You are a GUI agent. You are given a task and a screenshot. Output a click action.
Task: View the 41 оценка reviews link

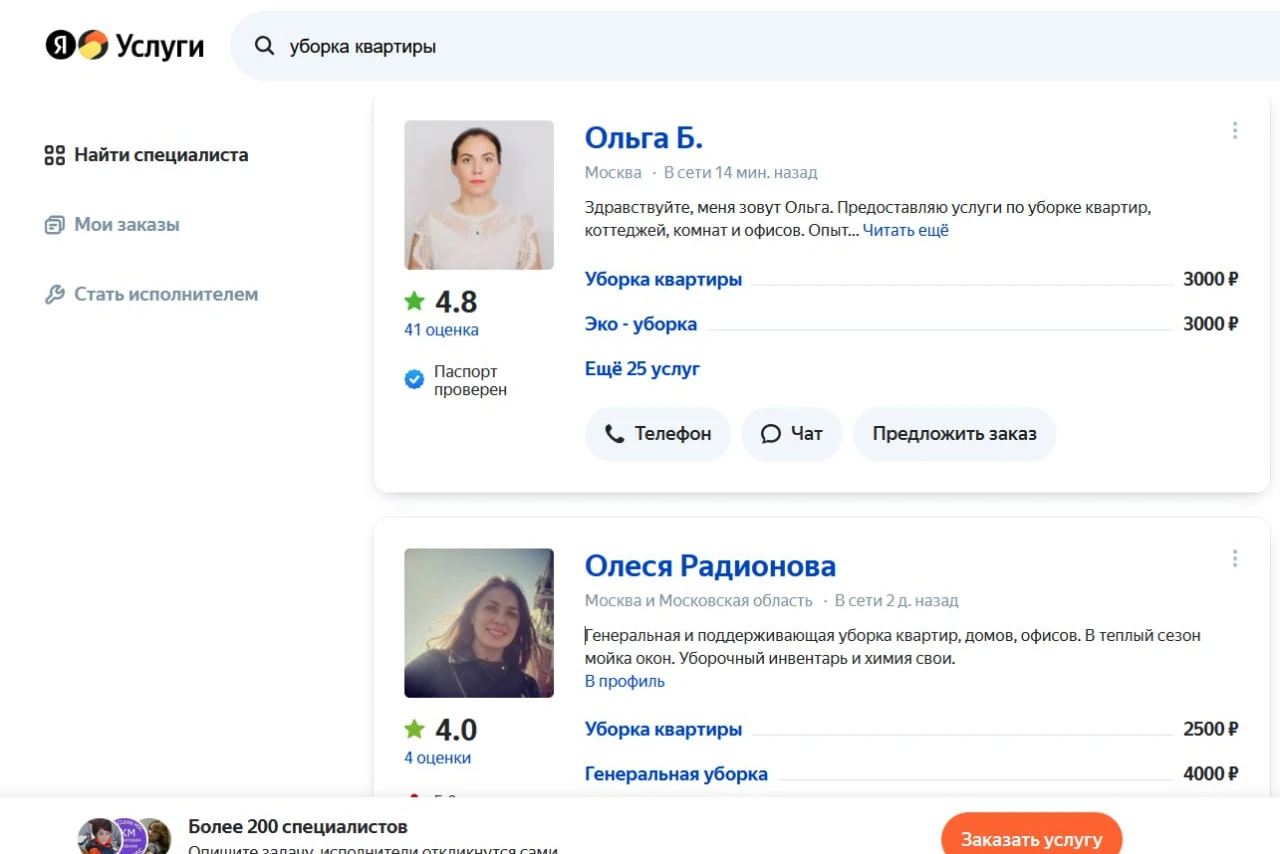click(441, 330)
